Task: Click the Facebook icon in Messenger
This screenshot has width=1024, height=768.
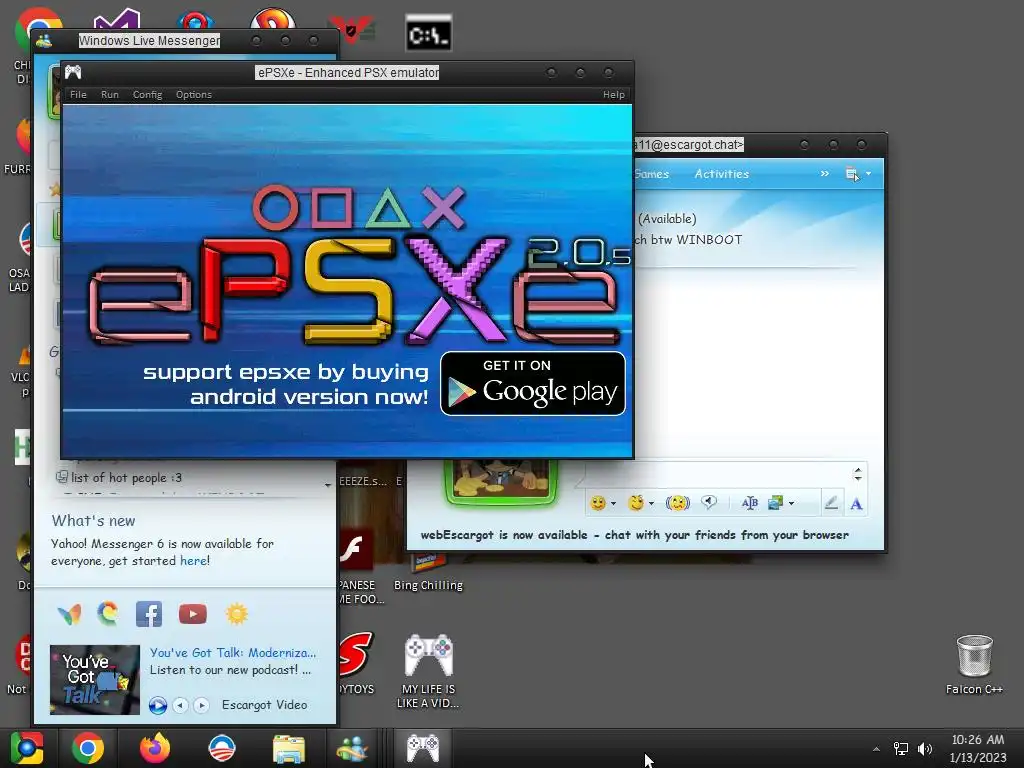Action: (x=149, y=614)
